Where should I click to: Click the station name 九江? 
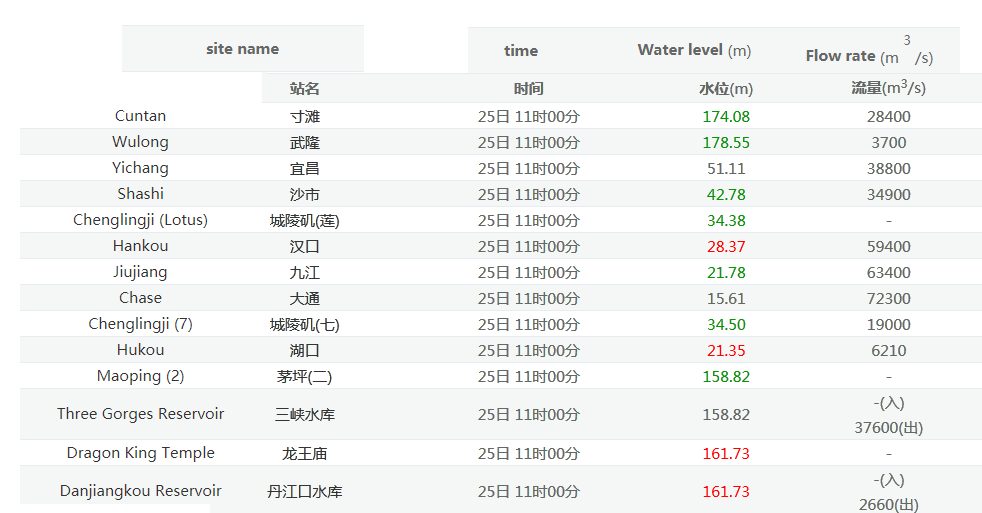304,273
